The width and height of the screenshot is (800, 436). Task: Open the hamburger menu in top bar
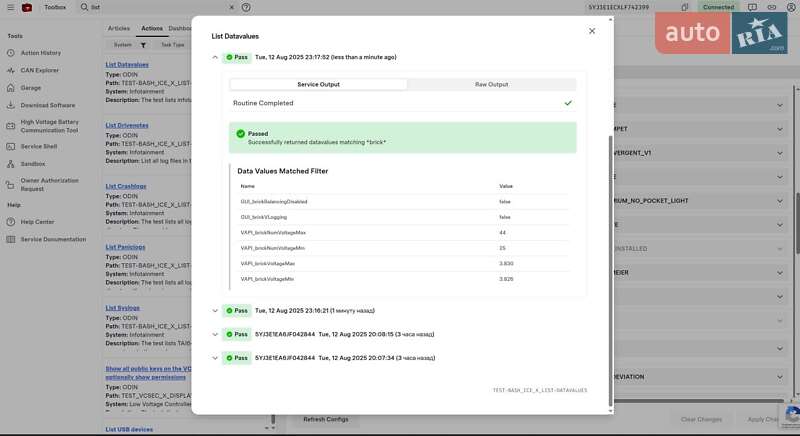[x=8, y=7]
